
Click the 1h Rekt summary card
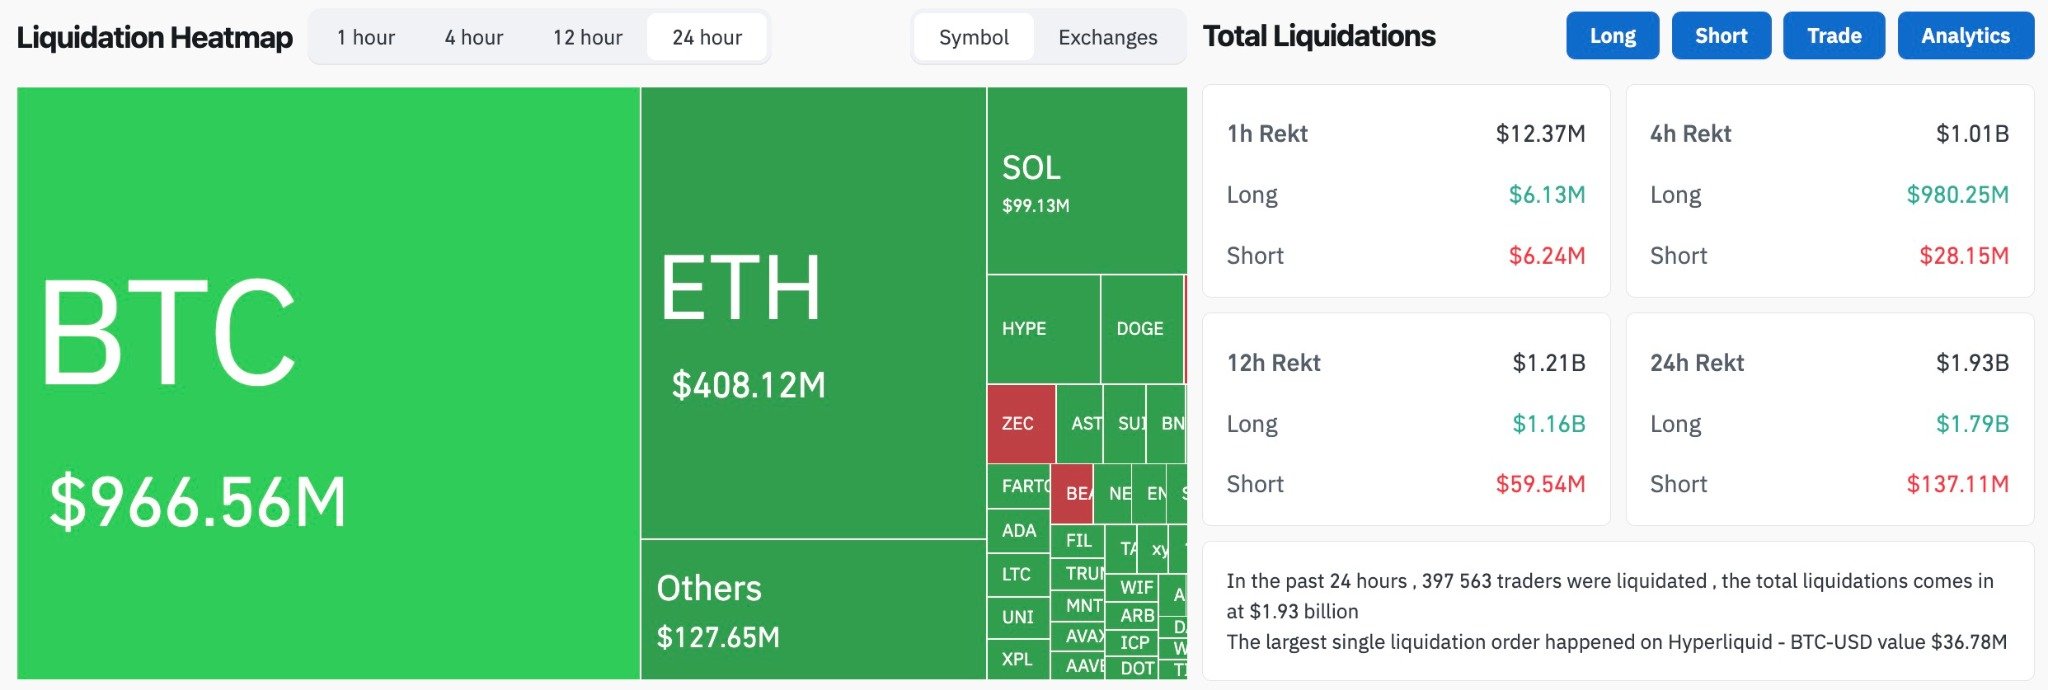coord(1405,191)
